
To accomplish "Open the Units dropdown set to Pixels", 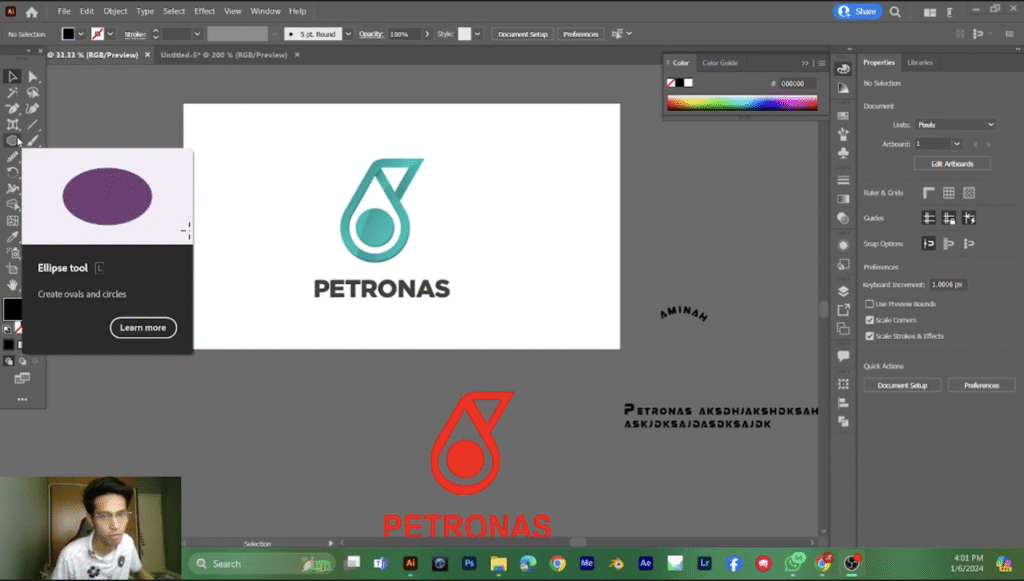I will (956, 125).
